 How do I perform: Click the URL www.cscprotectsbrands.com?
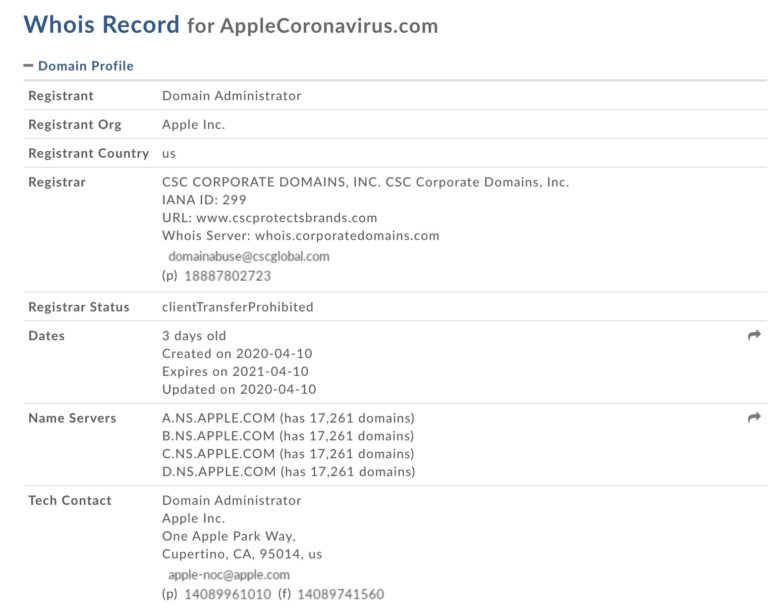click(287, 217)
